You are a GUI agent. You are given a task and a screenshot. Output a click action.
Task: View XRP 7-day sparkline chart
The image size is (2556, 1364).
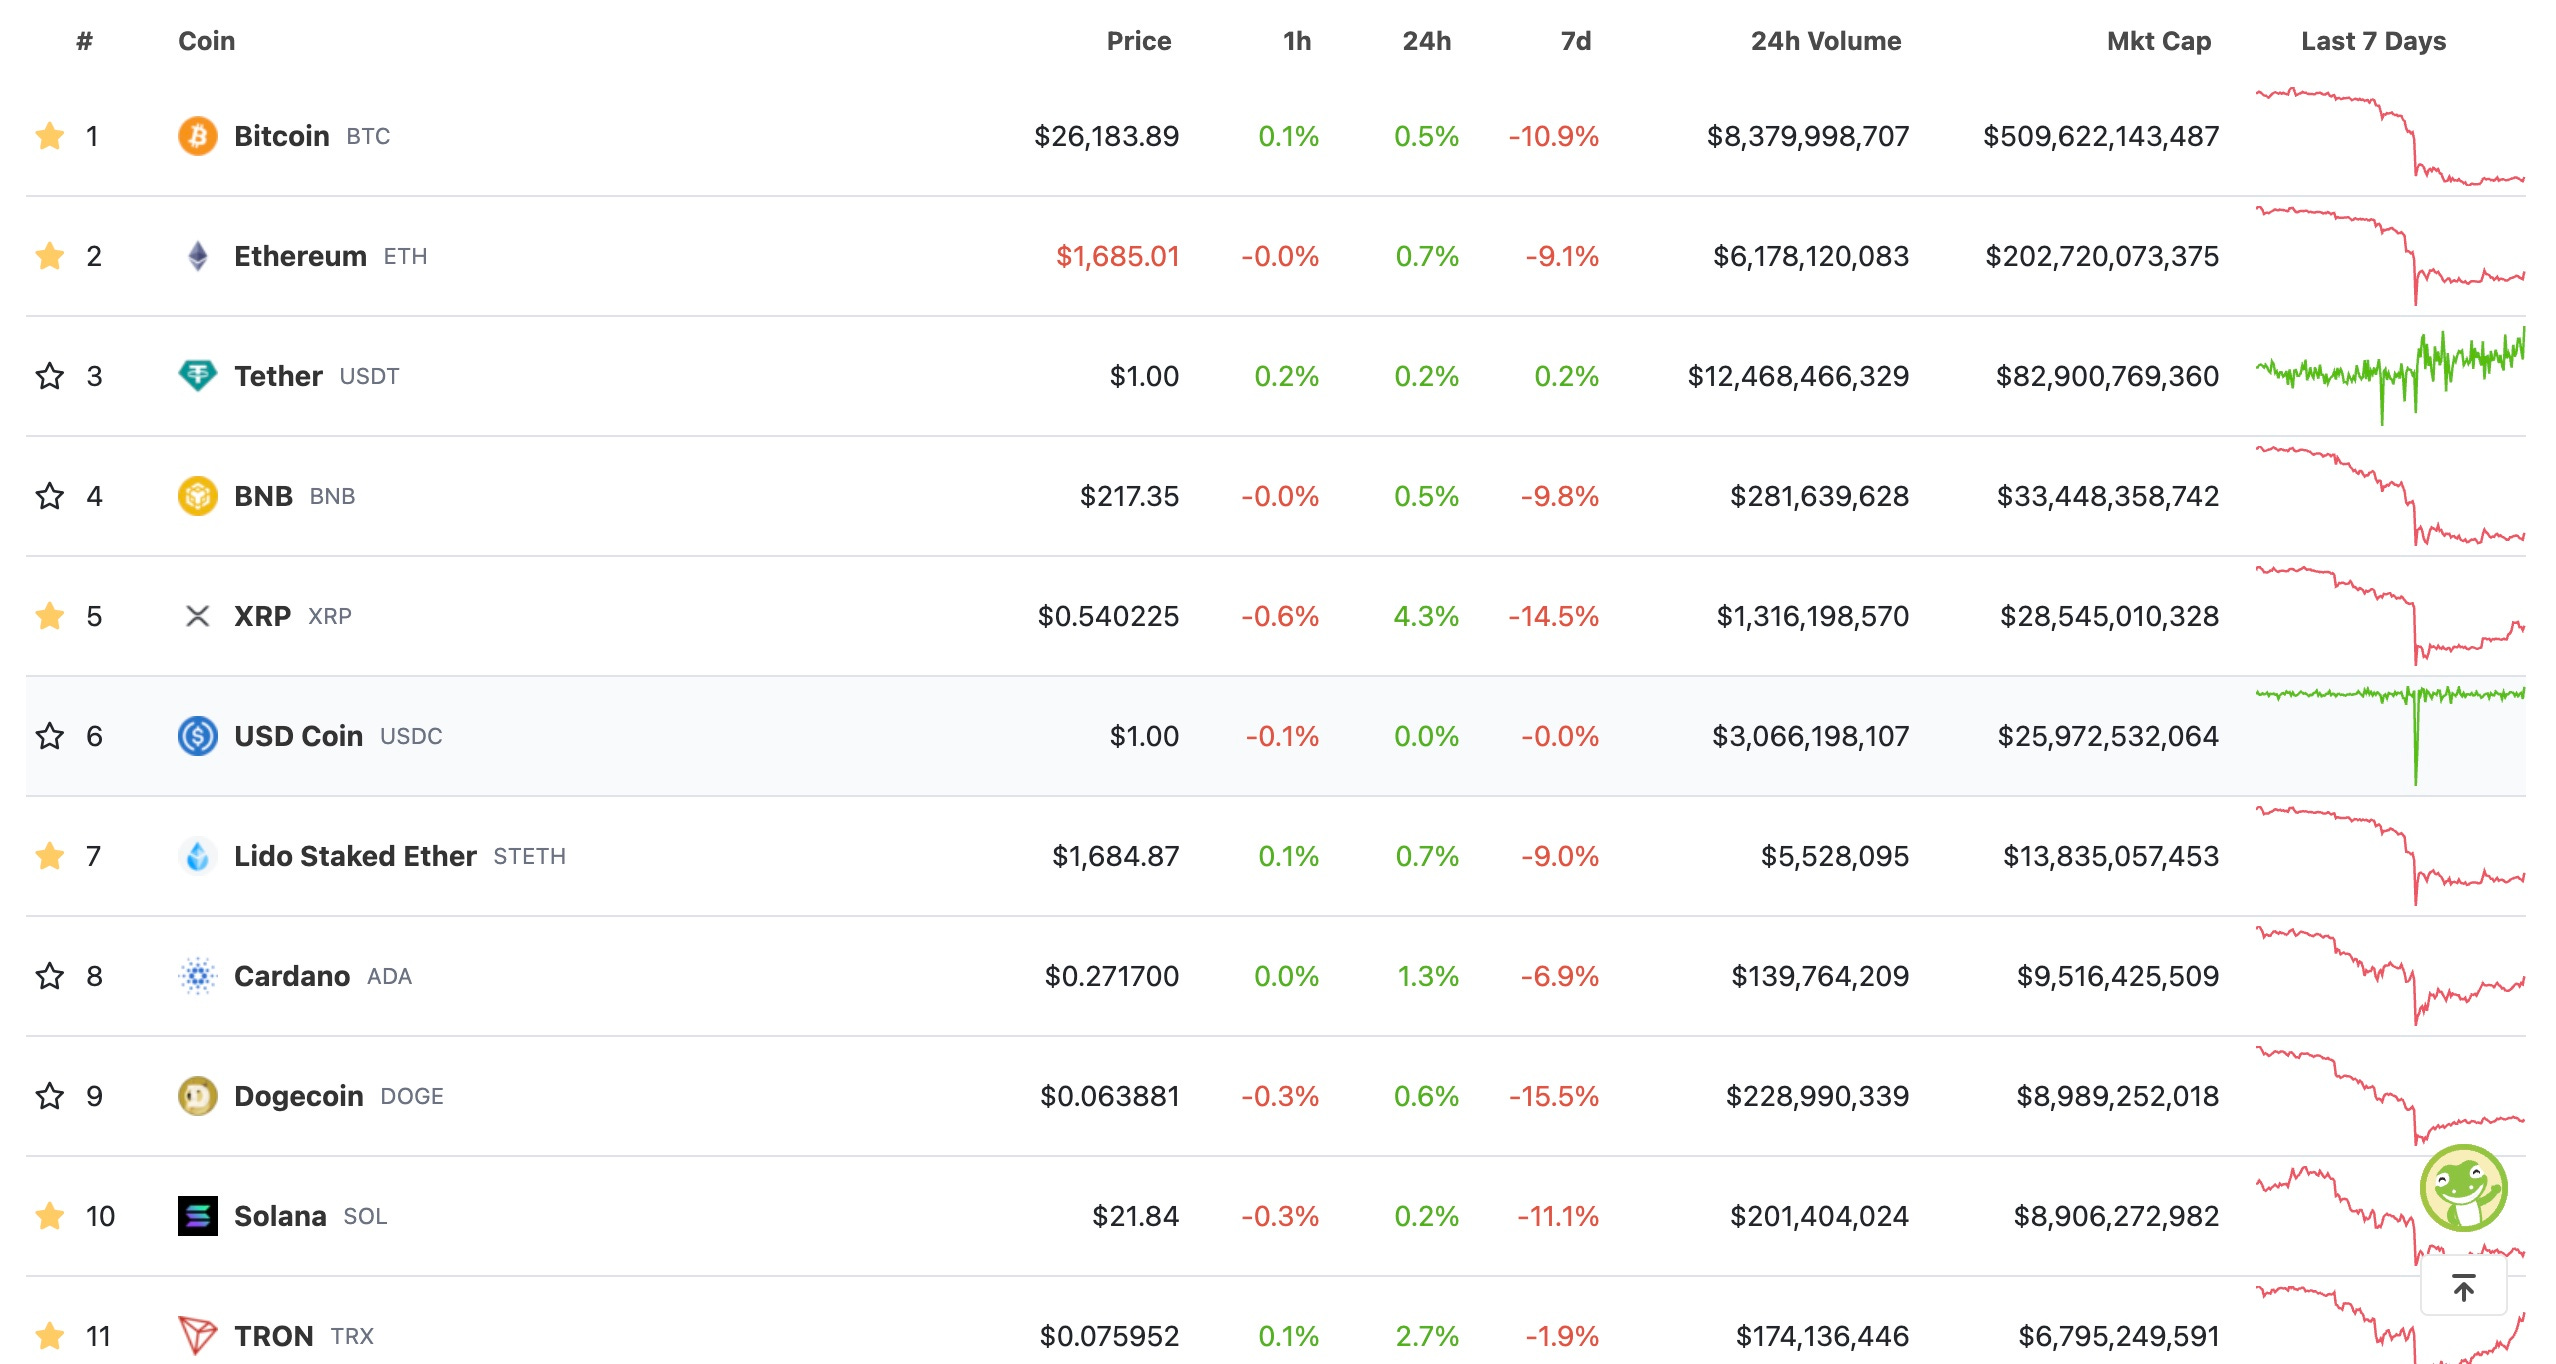(x=2390, y=616)
